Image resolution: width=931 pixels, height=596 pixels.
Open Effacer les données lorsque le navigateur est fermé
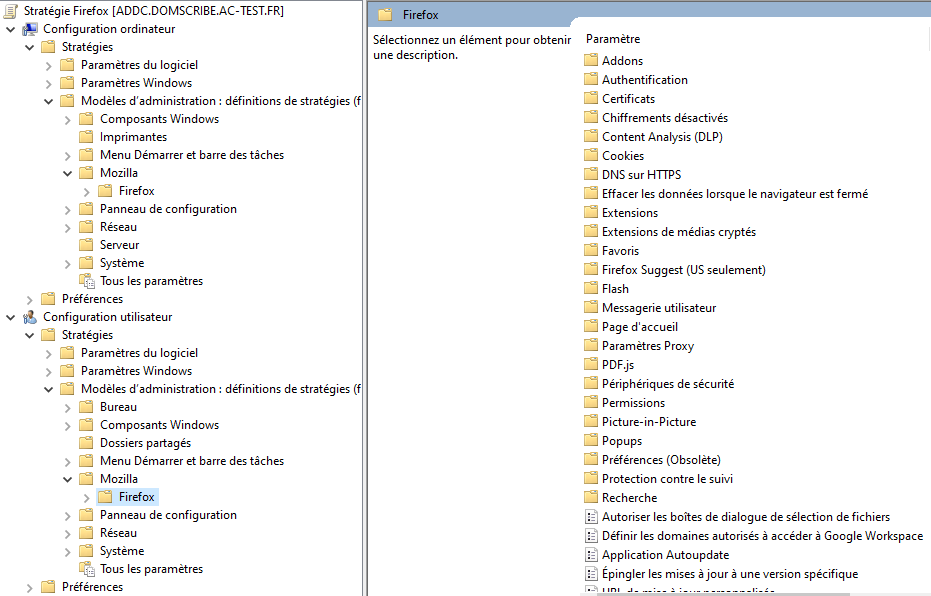click(x=735, y=194)
